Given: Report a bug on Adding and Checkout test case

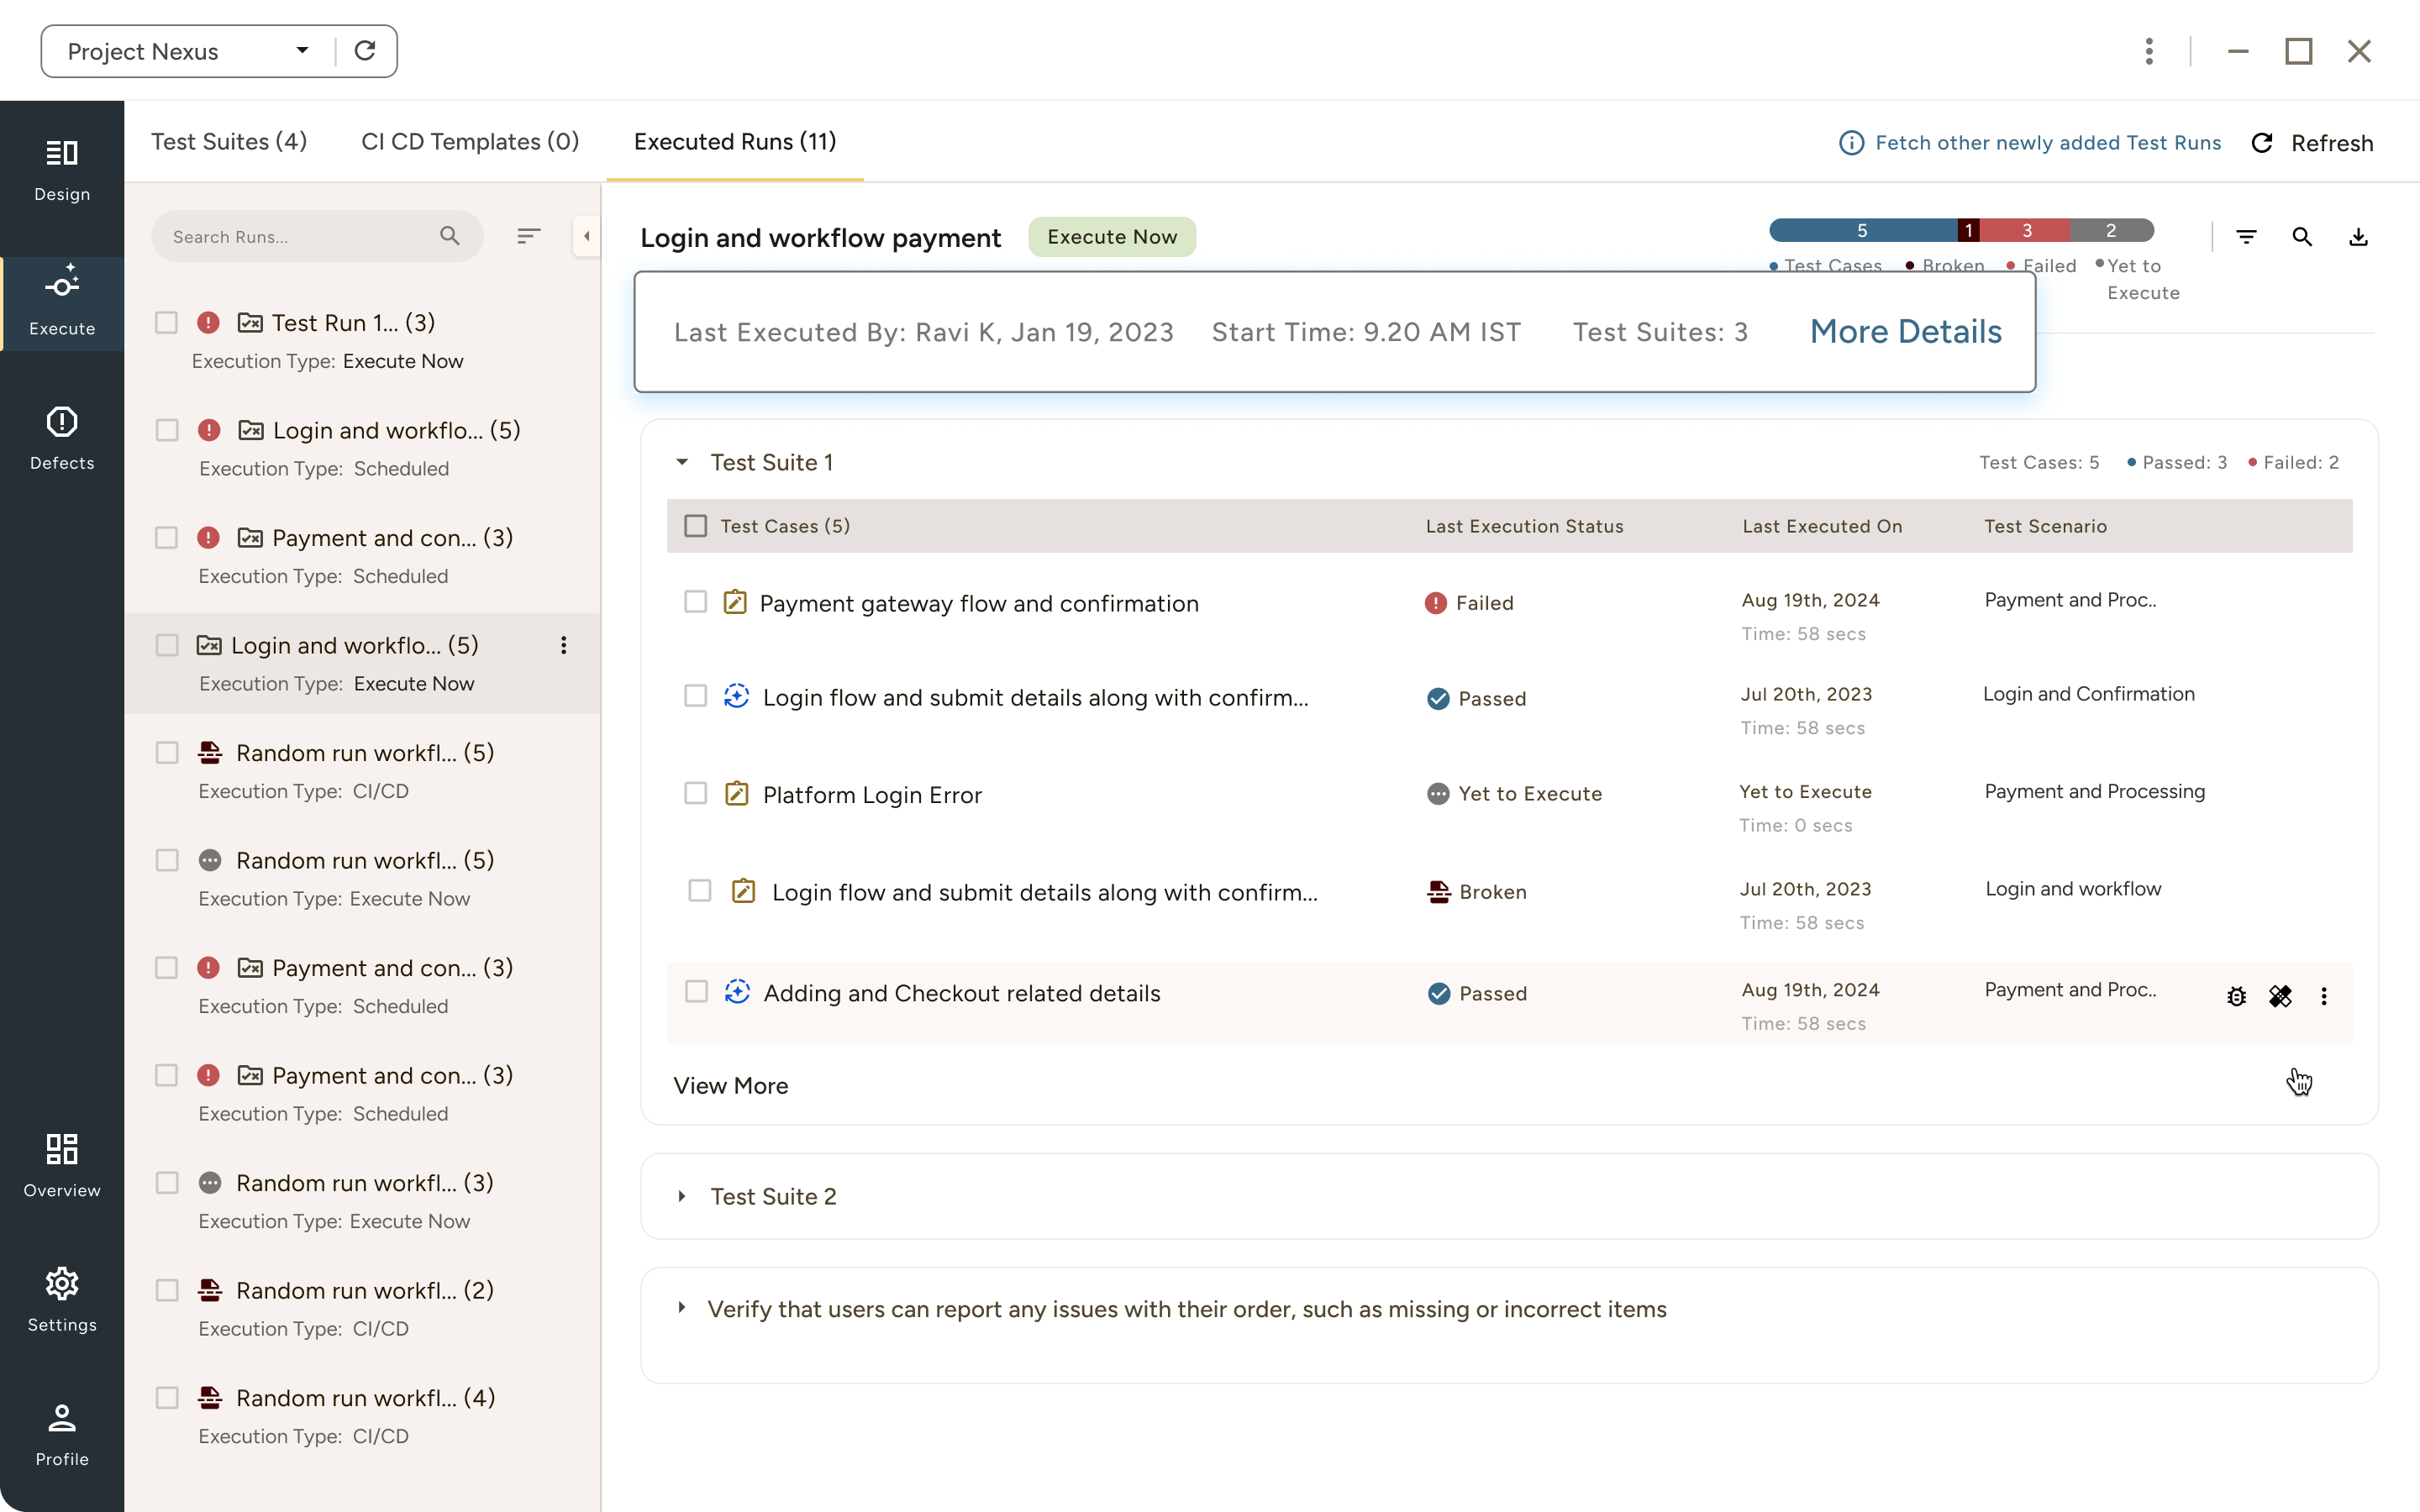Looking at the screenshot, I should point(2237,996).
